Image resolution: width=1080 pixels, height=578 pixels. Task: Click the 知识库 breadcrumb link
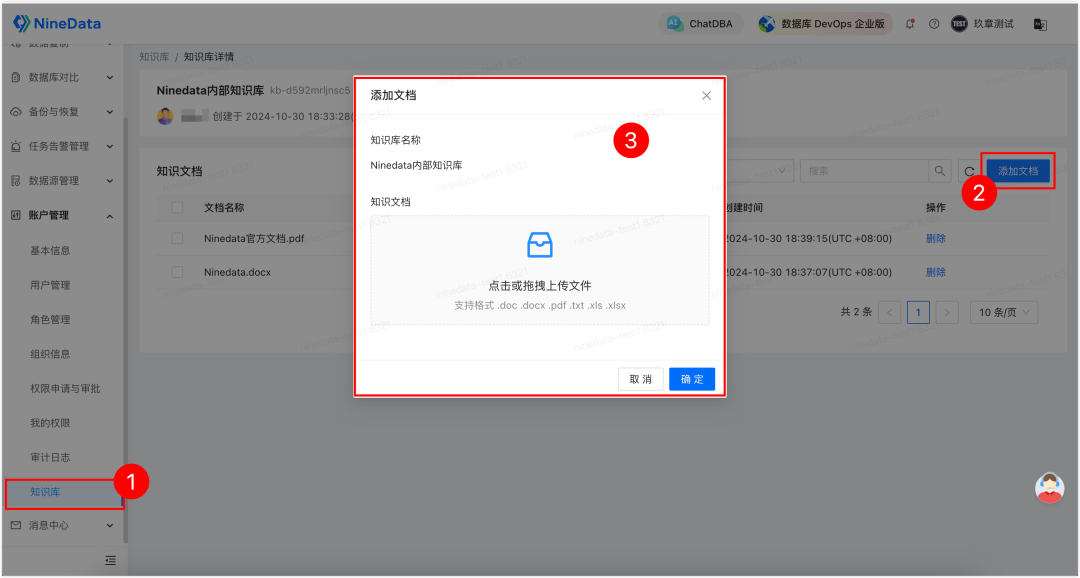[154, 56]
